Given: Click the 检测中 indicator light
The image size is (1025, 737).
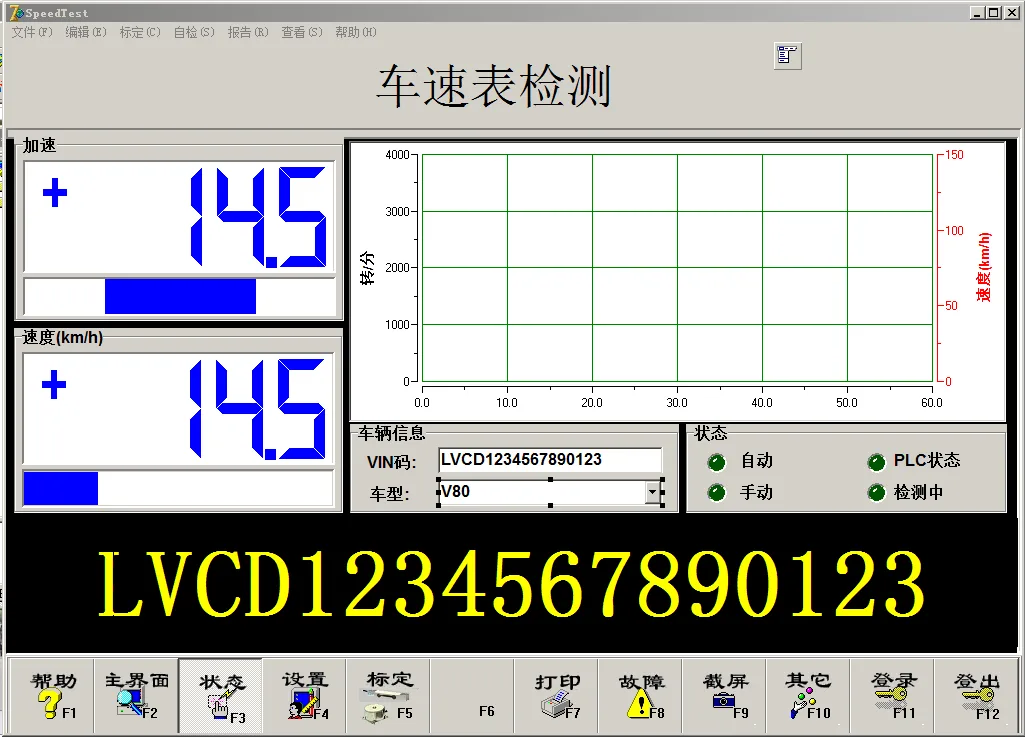Looking at the screenshot, I should tap(876, 492).
